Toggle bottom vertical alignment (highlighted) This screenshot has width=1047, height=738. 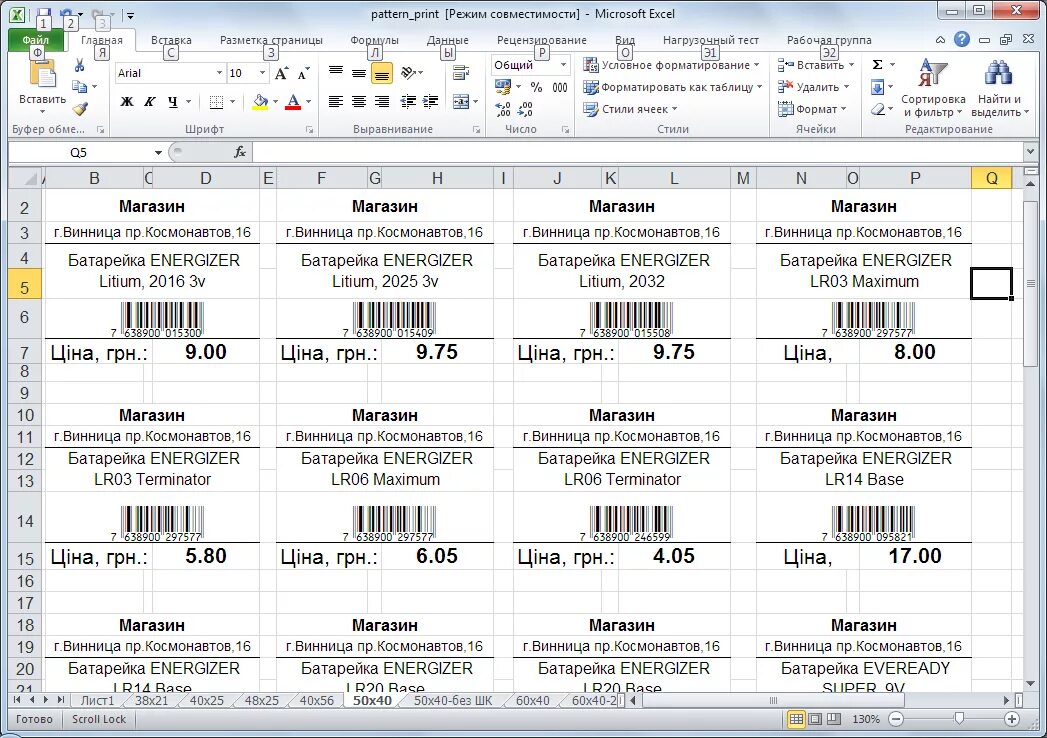[x=382, y=73]
